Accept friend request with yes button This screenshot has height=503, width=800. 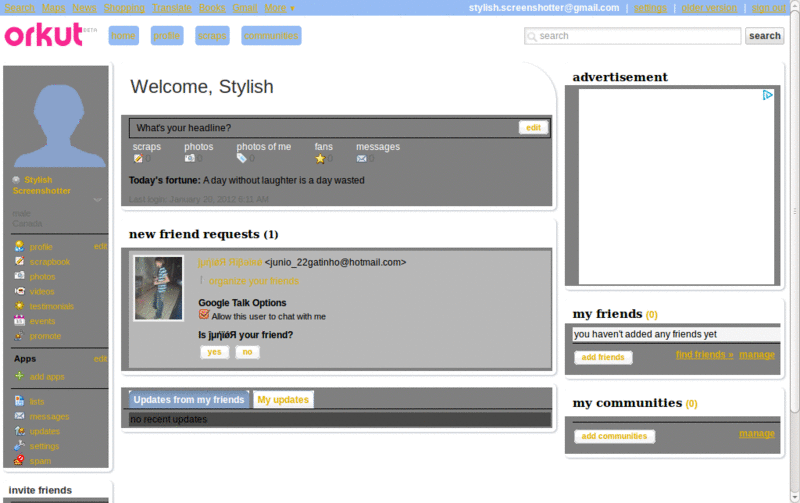point(214,352)
